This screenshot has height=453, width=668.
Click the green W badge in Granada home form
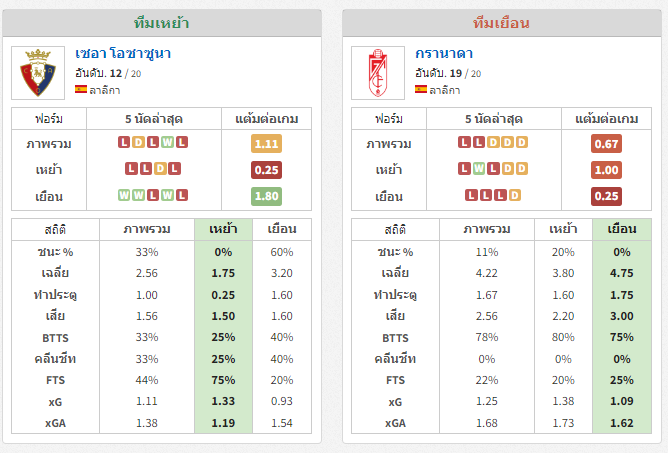478,168
